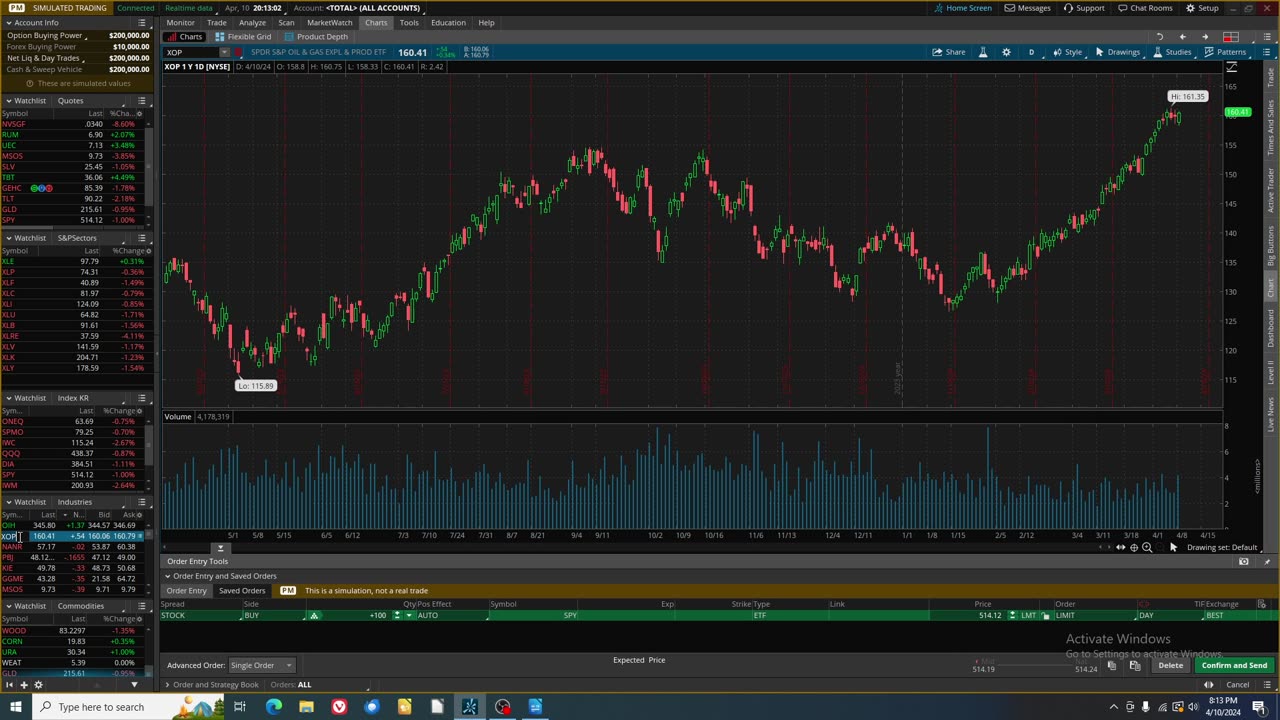Open Industries watchlist panel list menu
The image size is (1280, 720).
[x=142, y=502]
